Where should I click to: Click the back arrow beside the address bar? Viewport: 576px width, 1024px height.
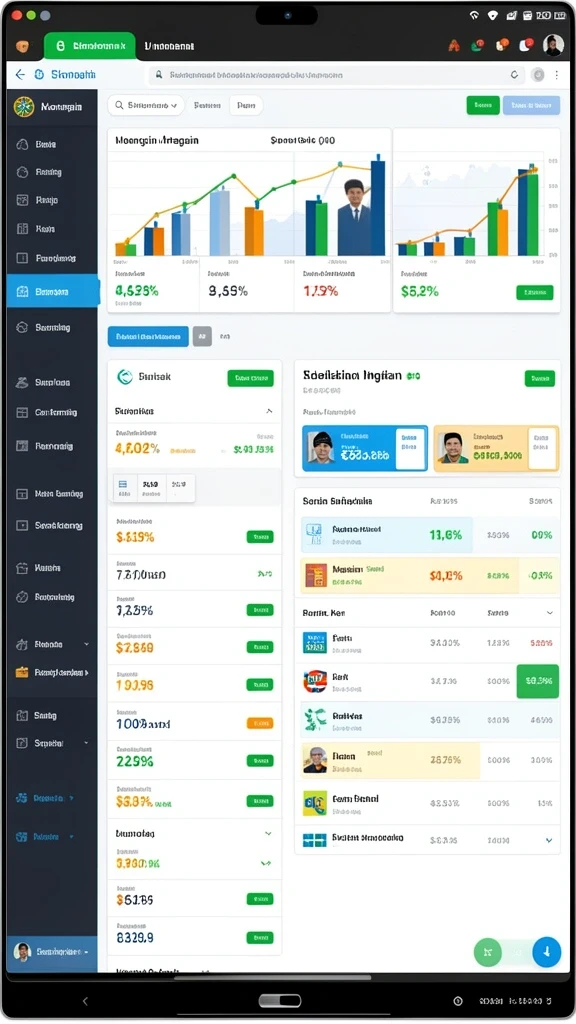tap(20, 75)
